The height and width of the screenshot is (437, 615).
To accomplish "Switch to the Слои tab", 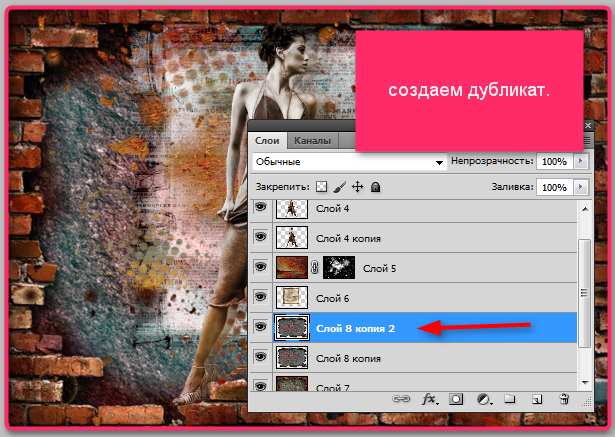I will 267,140.
